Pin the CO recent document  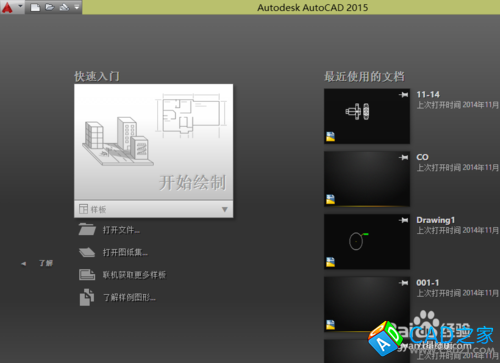click(403, 157)
